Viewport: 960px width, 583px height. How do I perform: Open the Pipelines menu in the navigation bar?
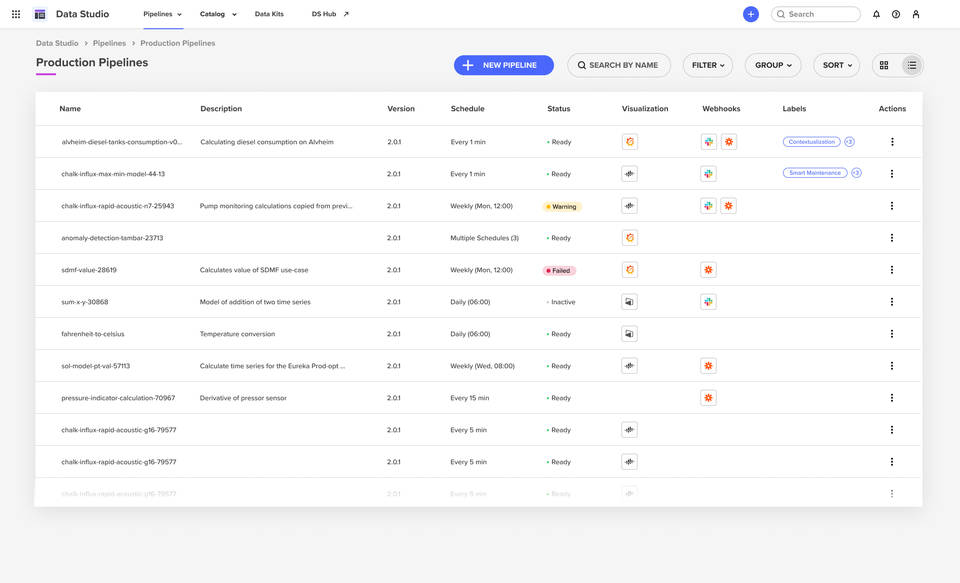click(157, 14)
